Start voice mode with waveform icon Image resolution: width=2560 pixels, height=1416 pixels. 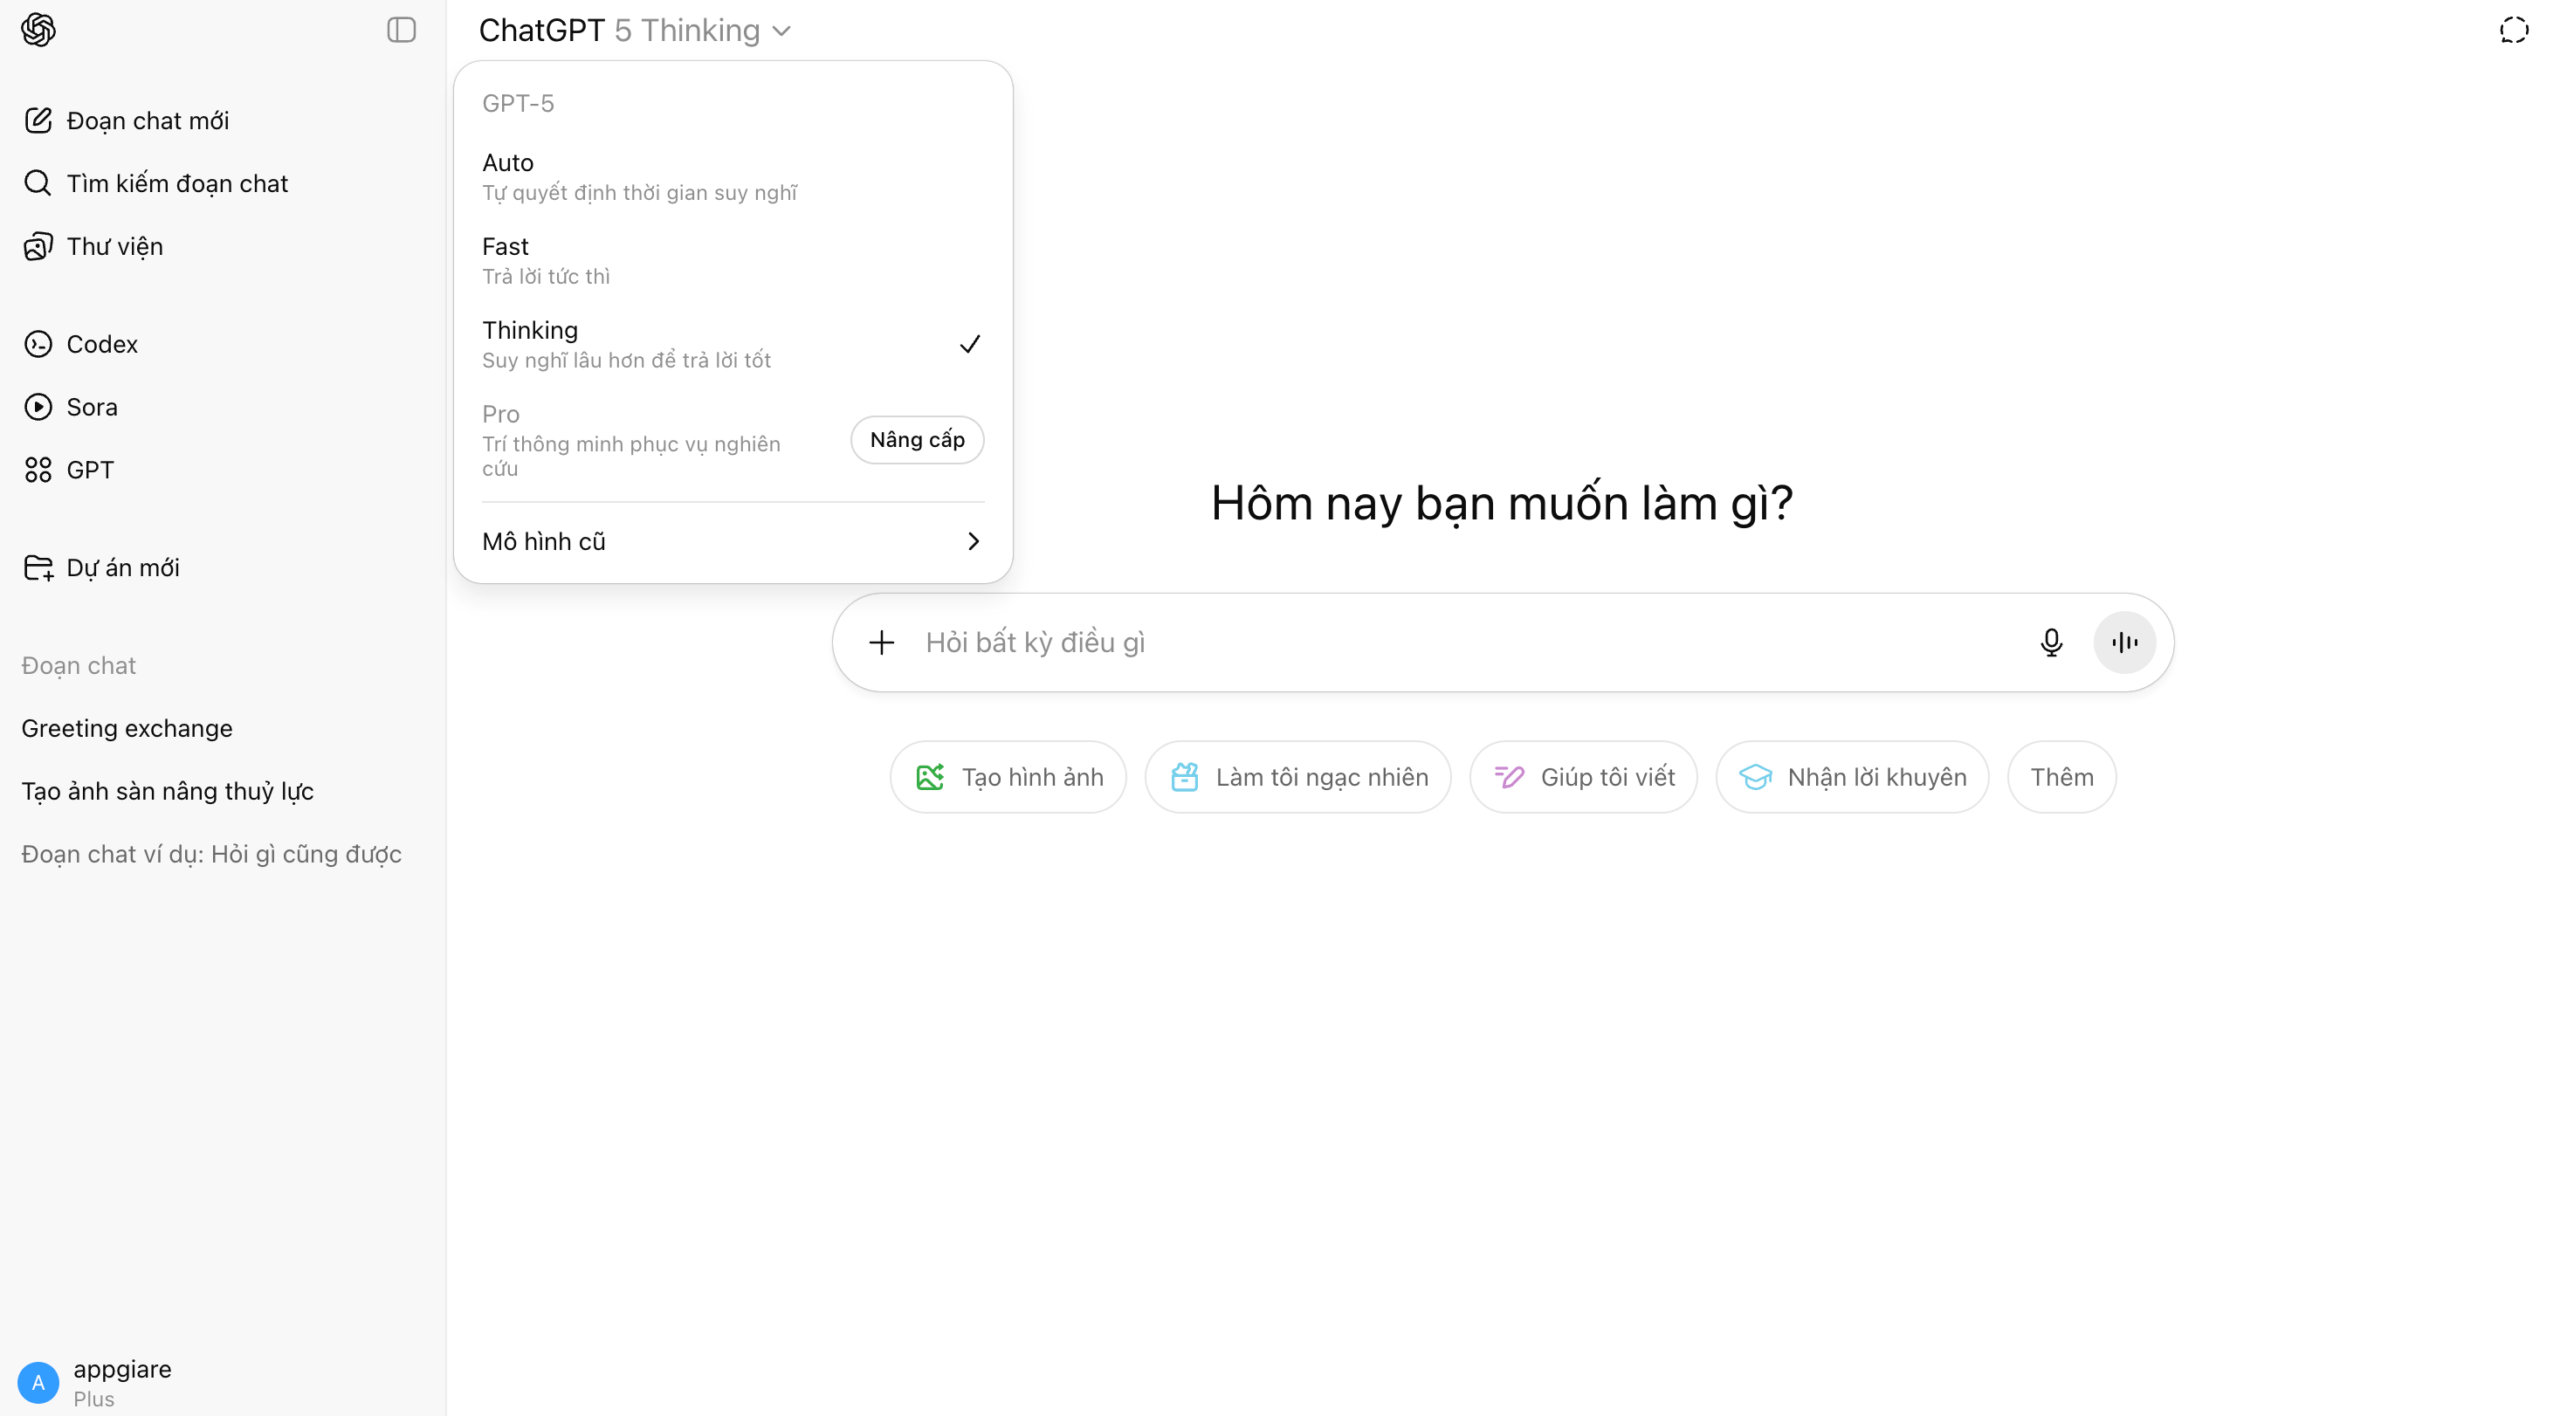point(2124,642)
